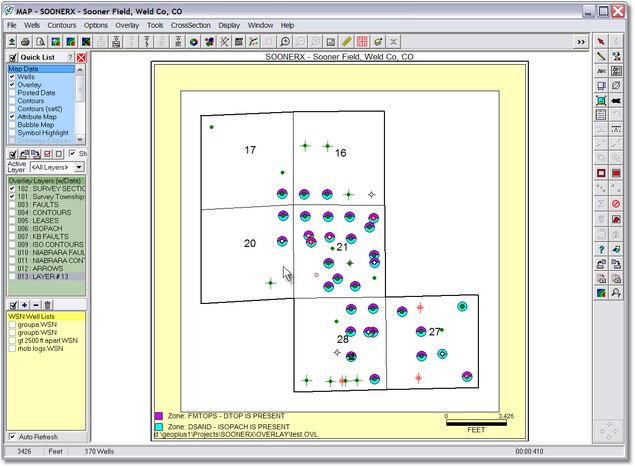This screenshot has height=467, width=635.
Task: Select the red arrow pointer tool
Action: click(601, 42)
